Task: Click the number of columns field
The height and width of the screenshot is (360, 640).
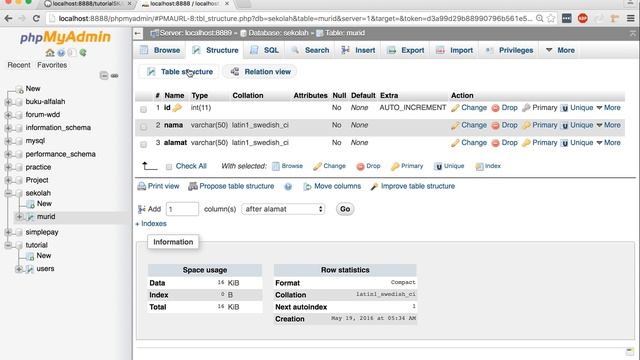Action: (182, 209)
